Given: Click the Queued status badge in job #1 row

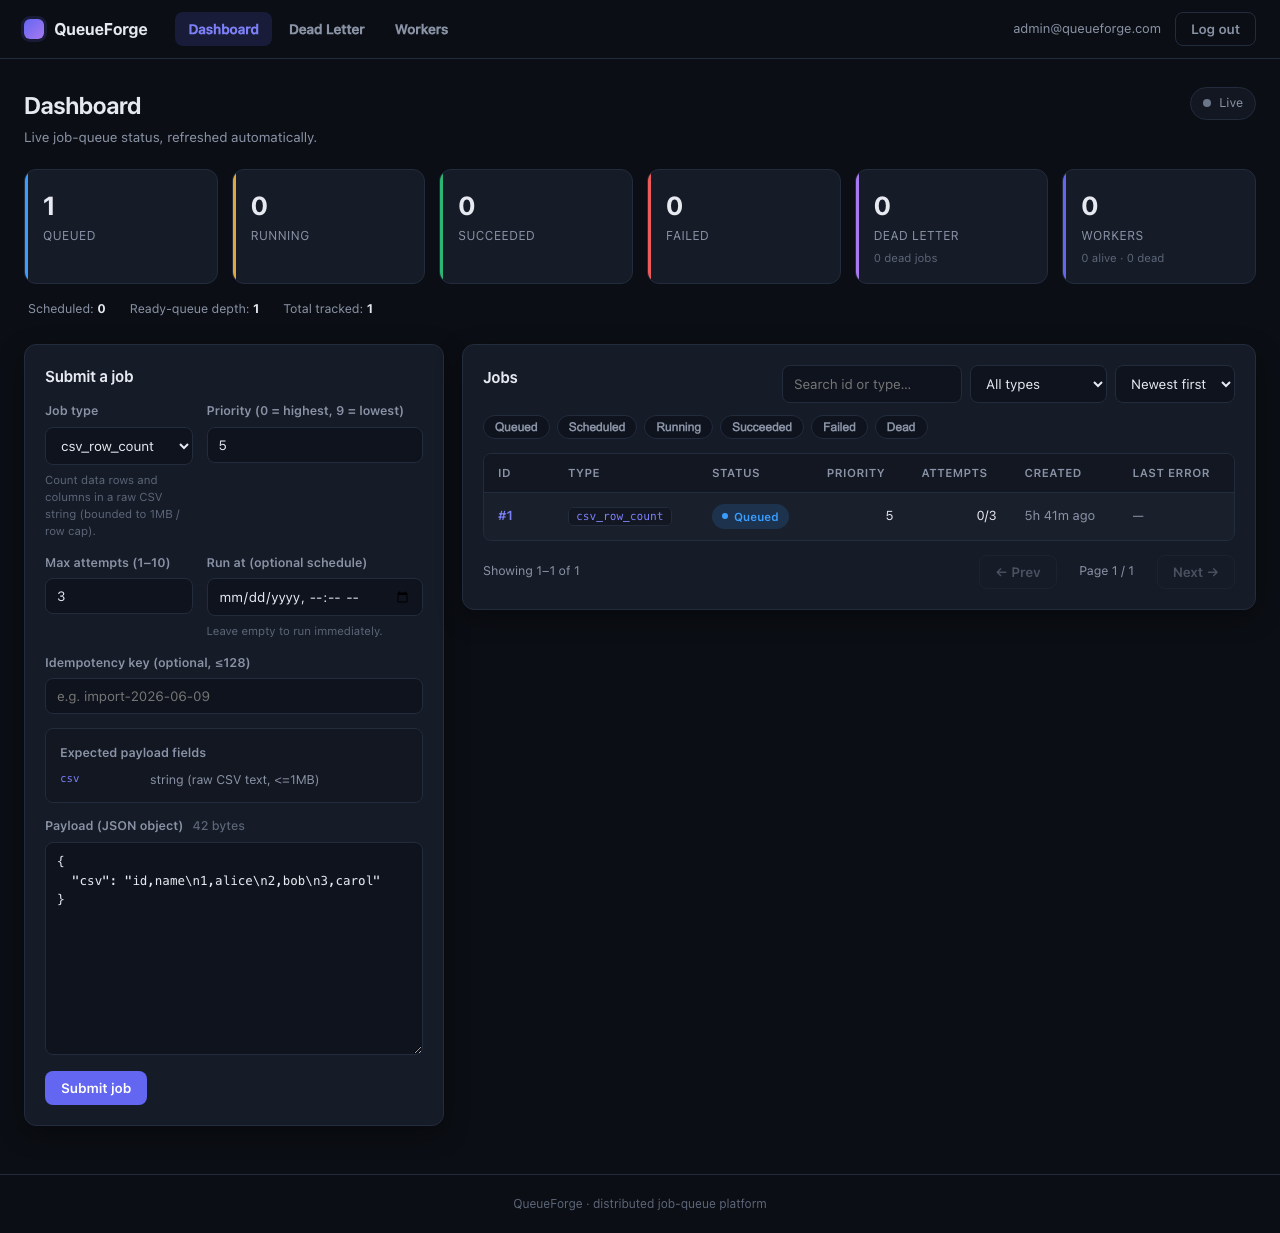Looking at the screenshot, I should (750, 517).
